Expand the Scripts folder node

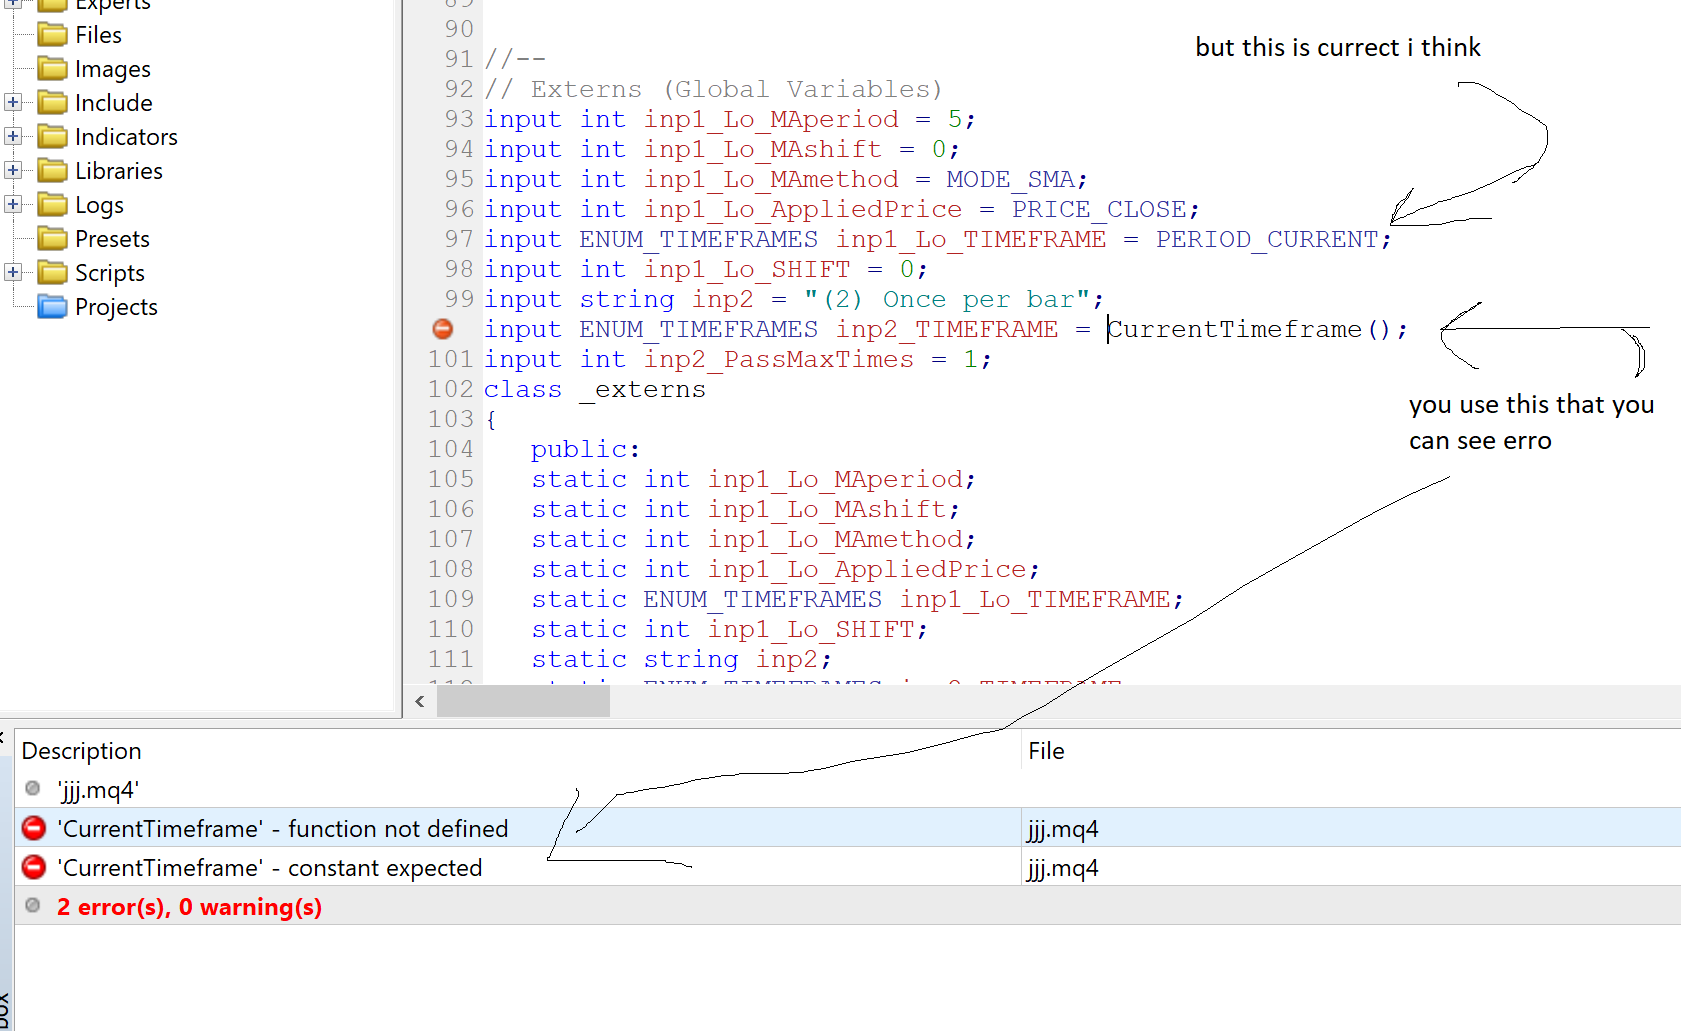click(13, 272)
